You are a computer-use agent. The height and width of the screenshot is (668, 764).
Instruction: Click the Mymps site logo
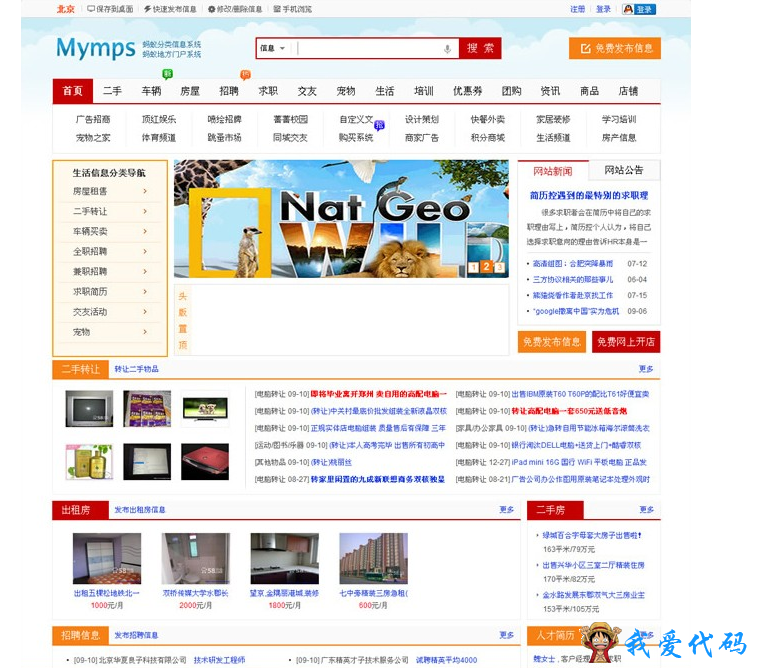click(x=96, y=48)
